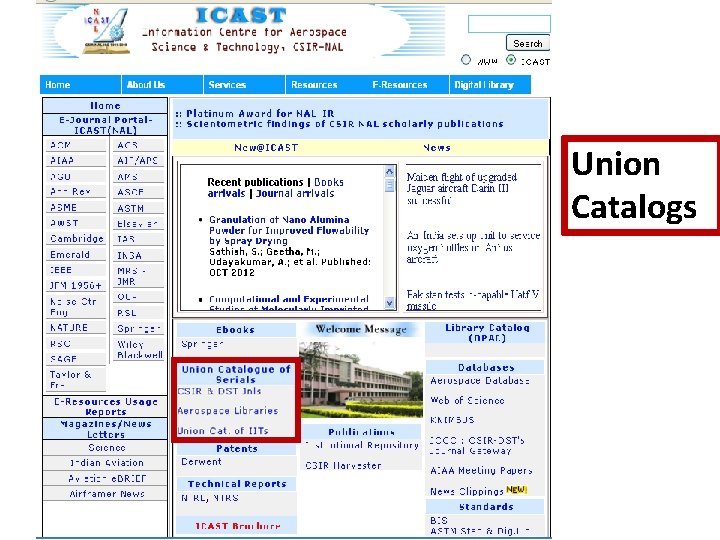
Task: Click the campus building photo
Action: [361, 380]
